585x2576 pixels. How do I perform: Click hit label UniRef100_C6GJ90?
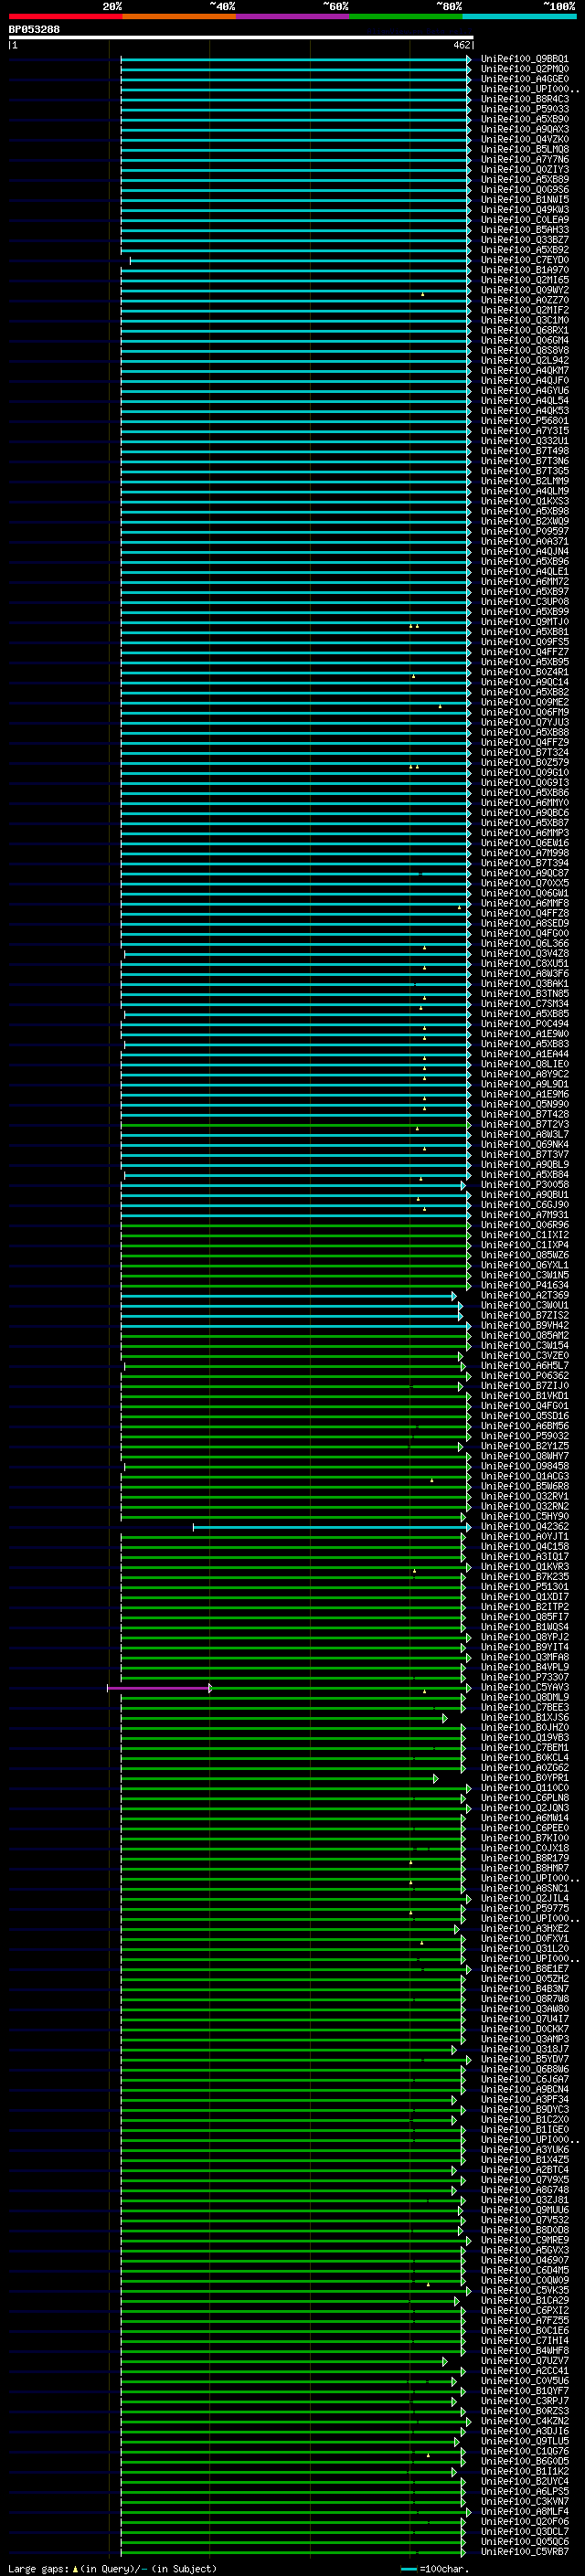[x=524, y=1205]
